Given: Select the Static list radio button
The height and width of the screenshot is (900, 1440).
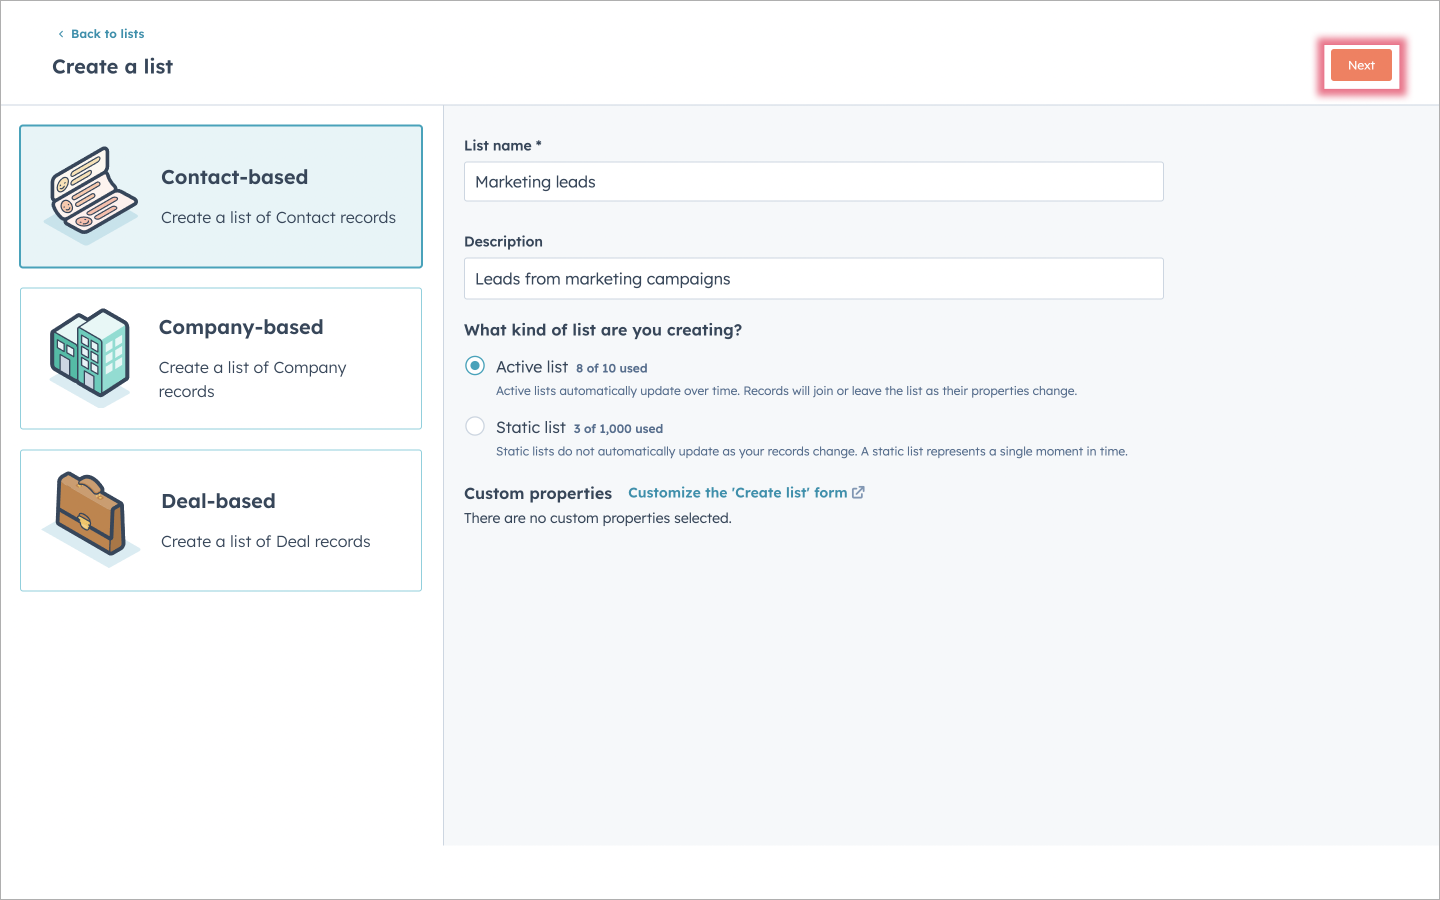Looking at the screenshot, I should [x=475, y=427].
